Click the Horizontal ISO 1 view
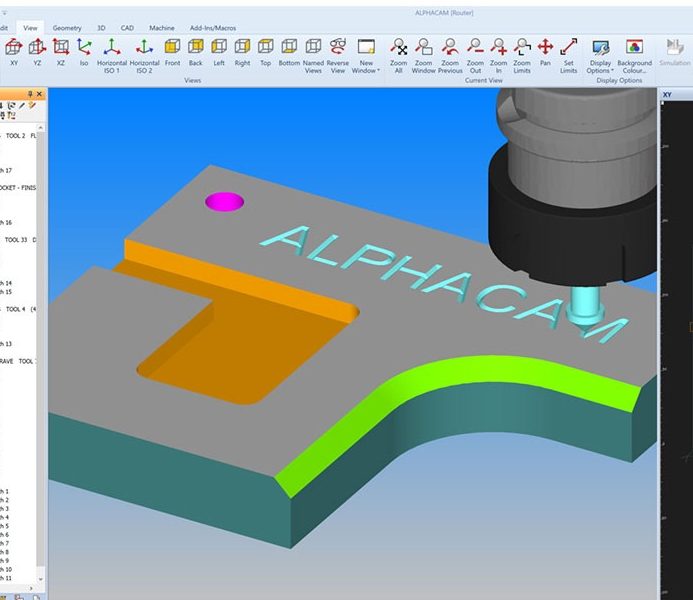Viewport: 693px width, 600px height. point(112,52)
